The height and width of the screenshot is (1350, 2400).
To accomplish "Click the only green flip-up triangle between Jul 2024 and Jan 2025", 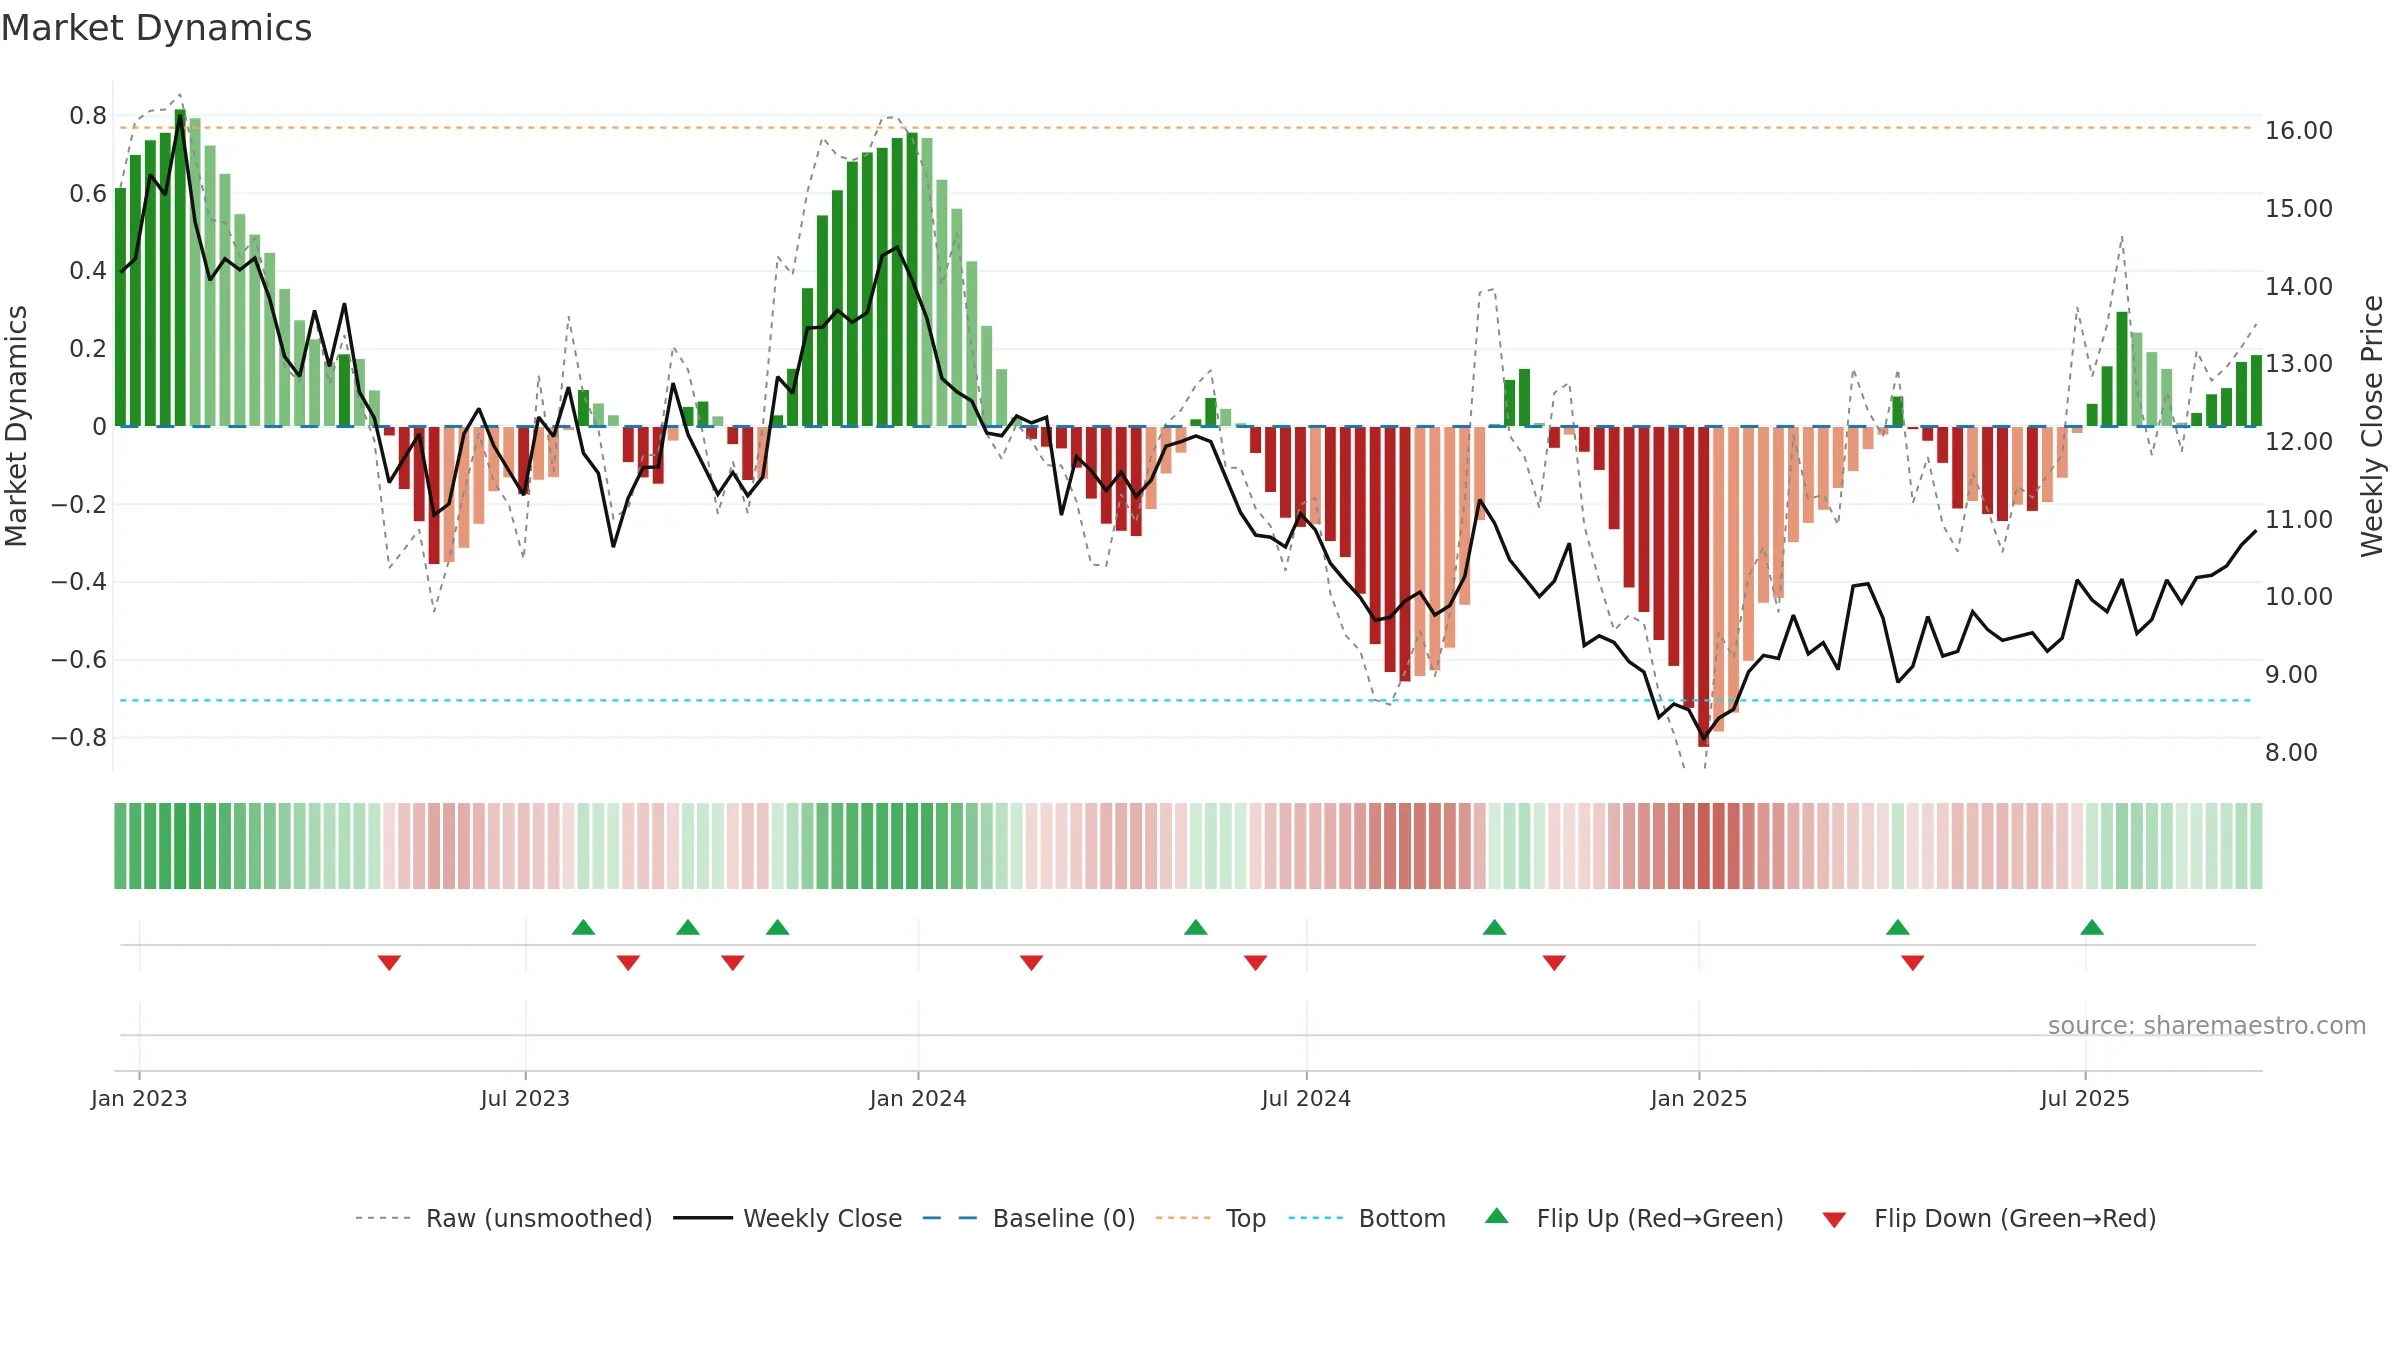I will [1494, 927].
